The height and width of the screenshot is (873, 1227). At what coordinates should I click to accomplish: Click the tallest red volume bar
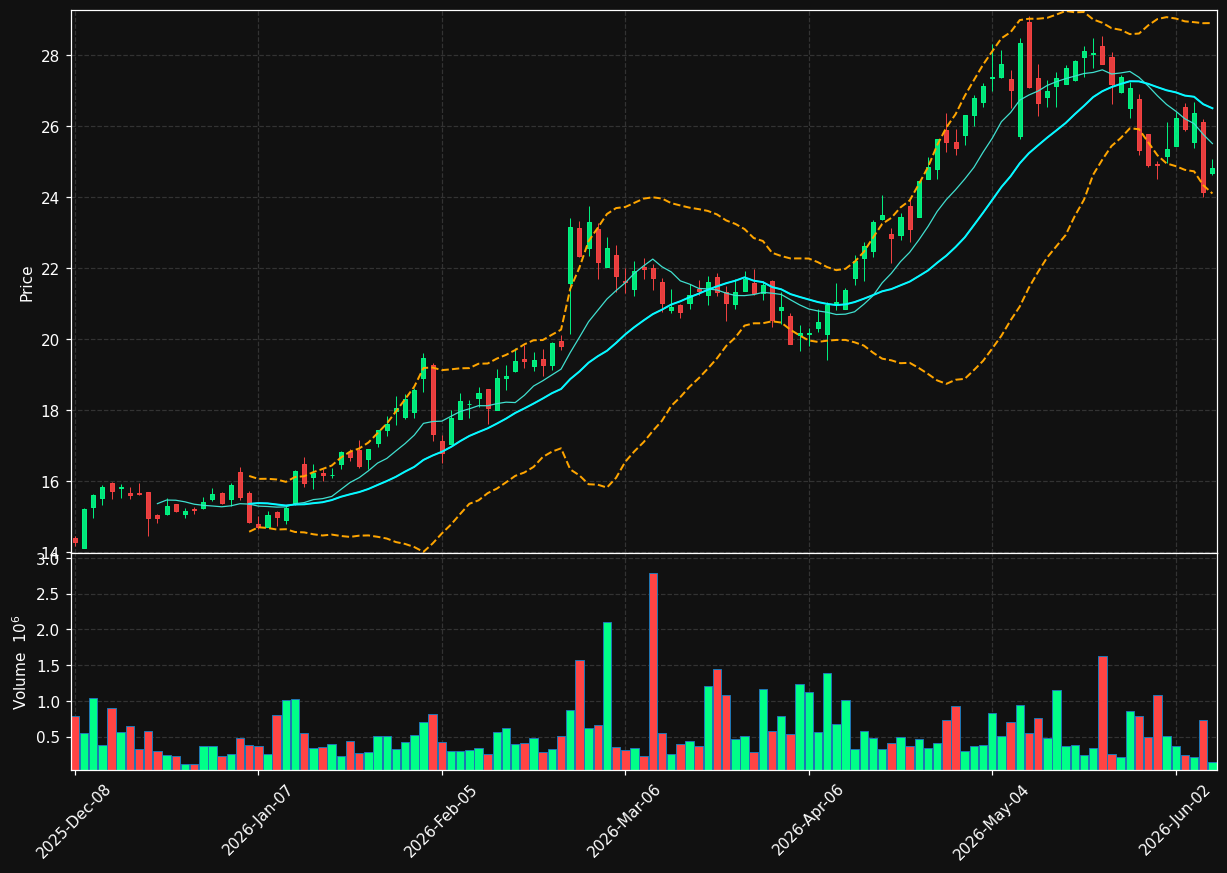coord(653,671)
